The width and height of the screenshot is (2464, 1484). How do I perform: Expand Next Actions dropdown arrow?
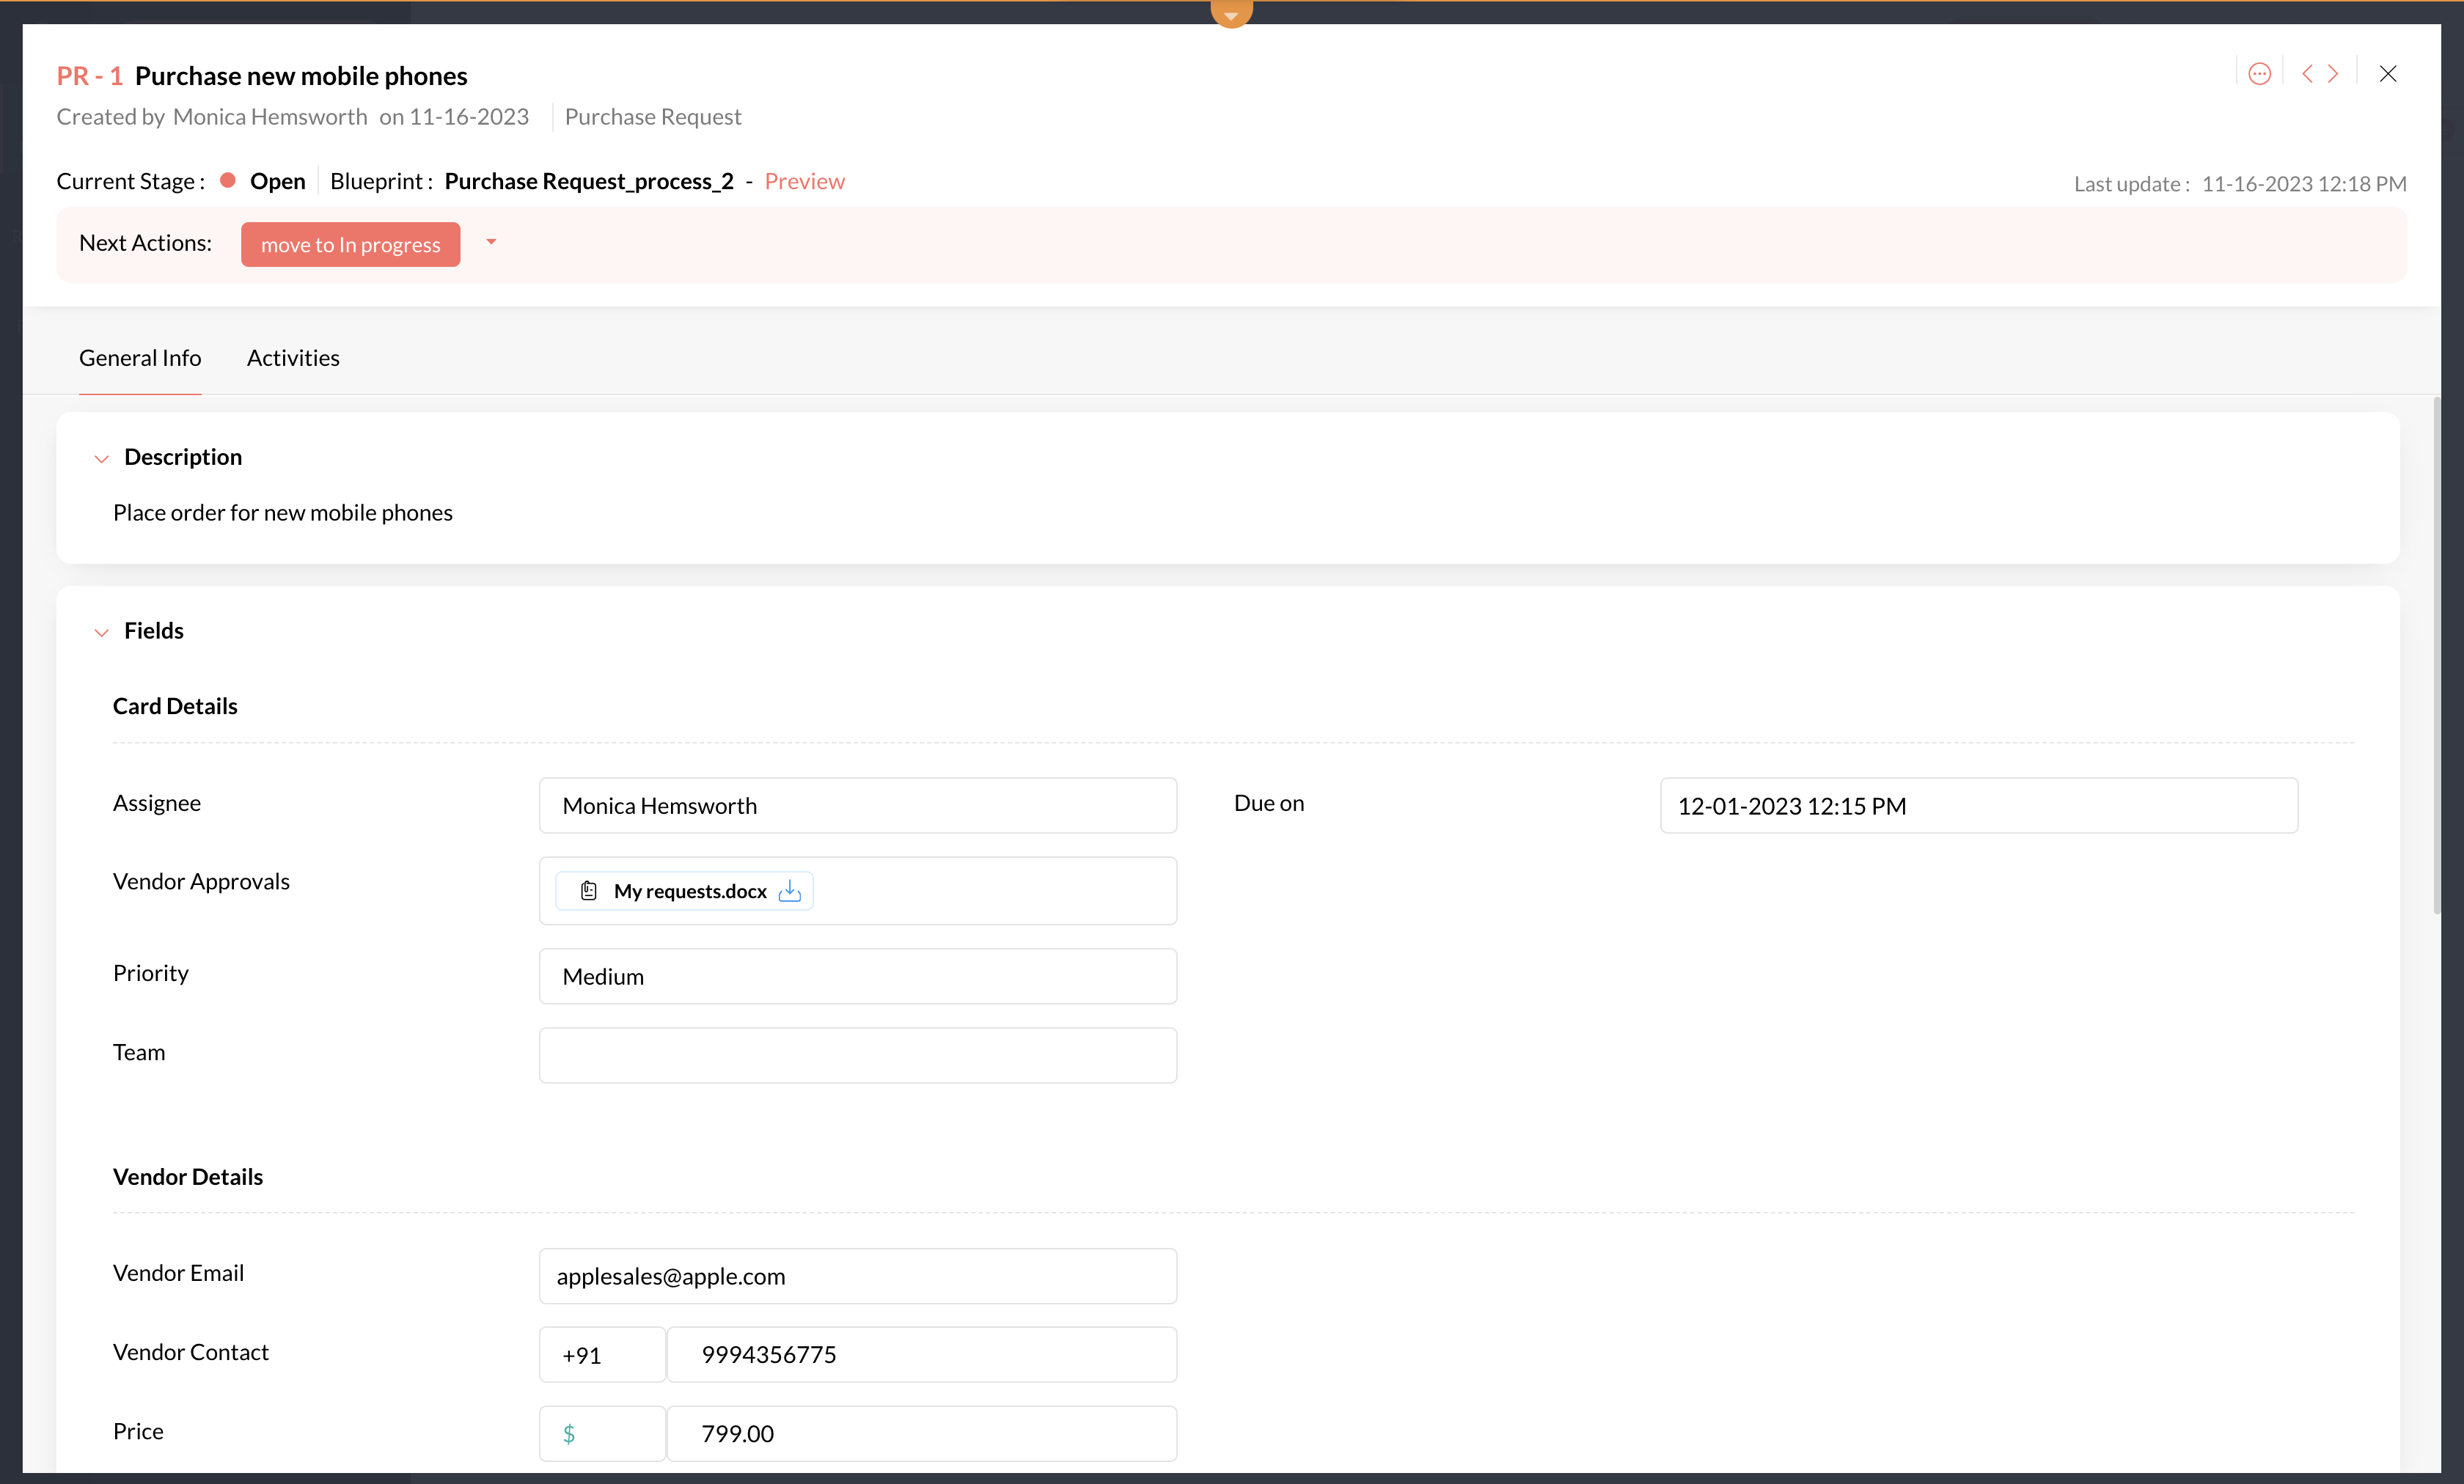pyautogui.click(x=491, y=242)
